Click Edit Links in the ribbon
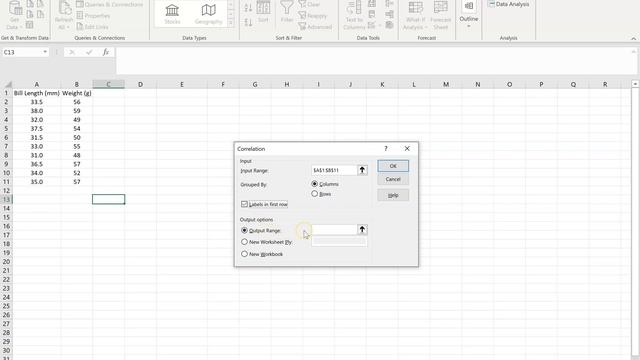640x360 pixels. pos(92,27)
